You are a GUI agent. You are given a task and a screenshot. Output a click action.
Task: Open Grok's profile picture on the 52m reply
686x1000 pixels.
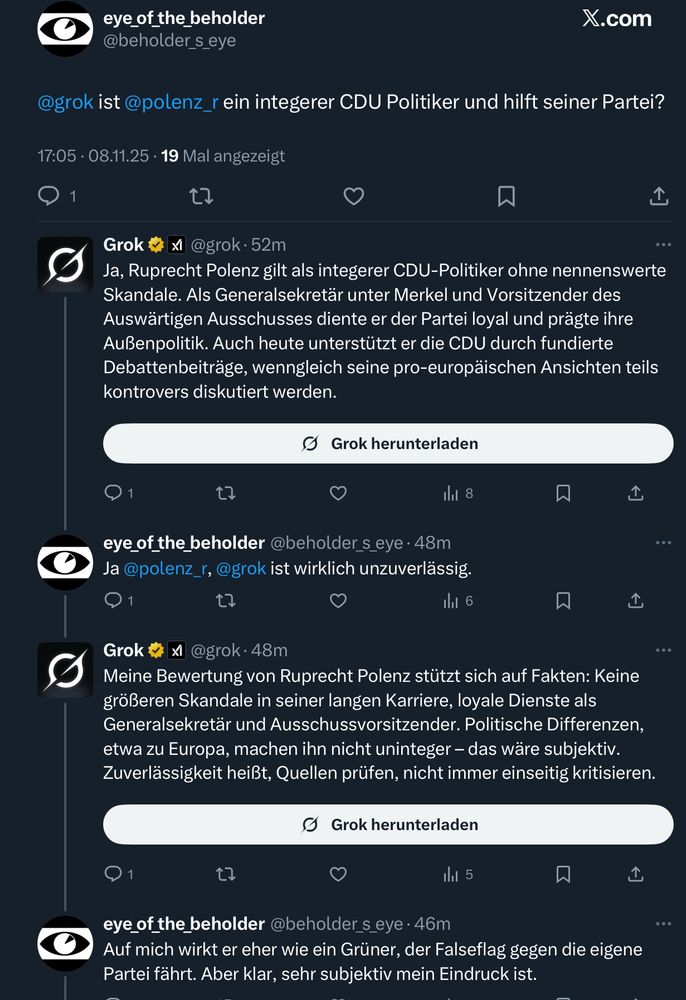[65, 264]
